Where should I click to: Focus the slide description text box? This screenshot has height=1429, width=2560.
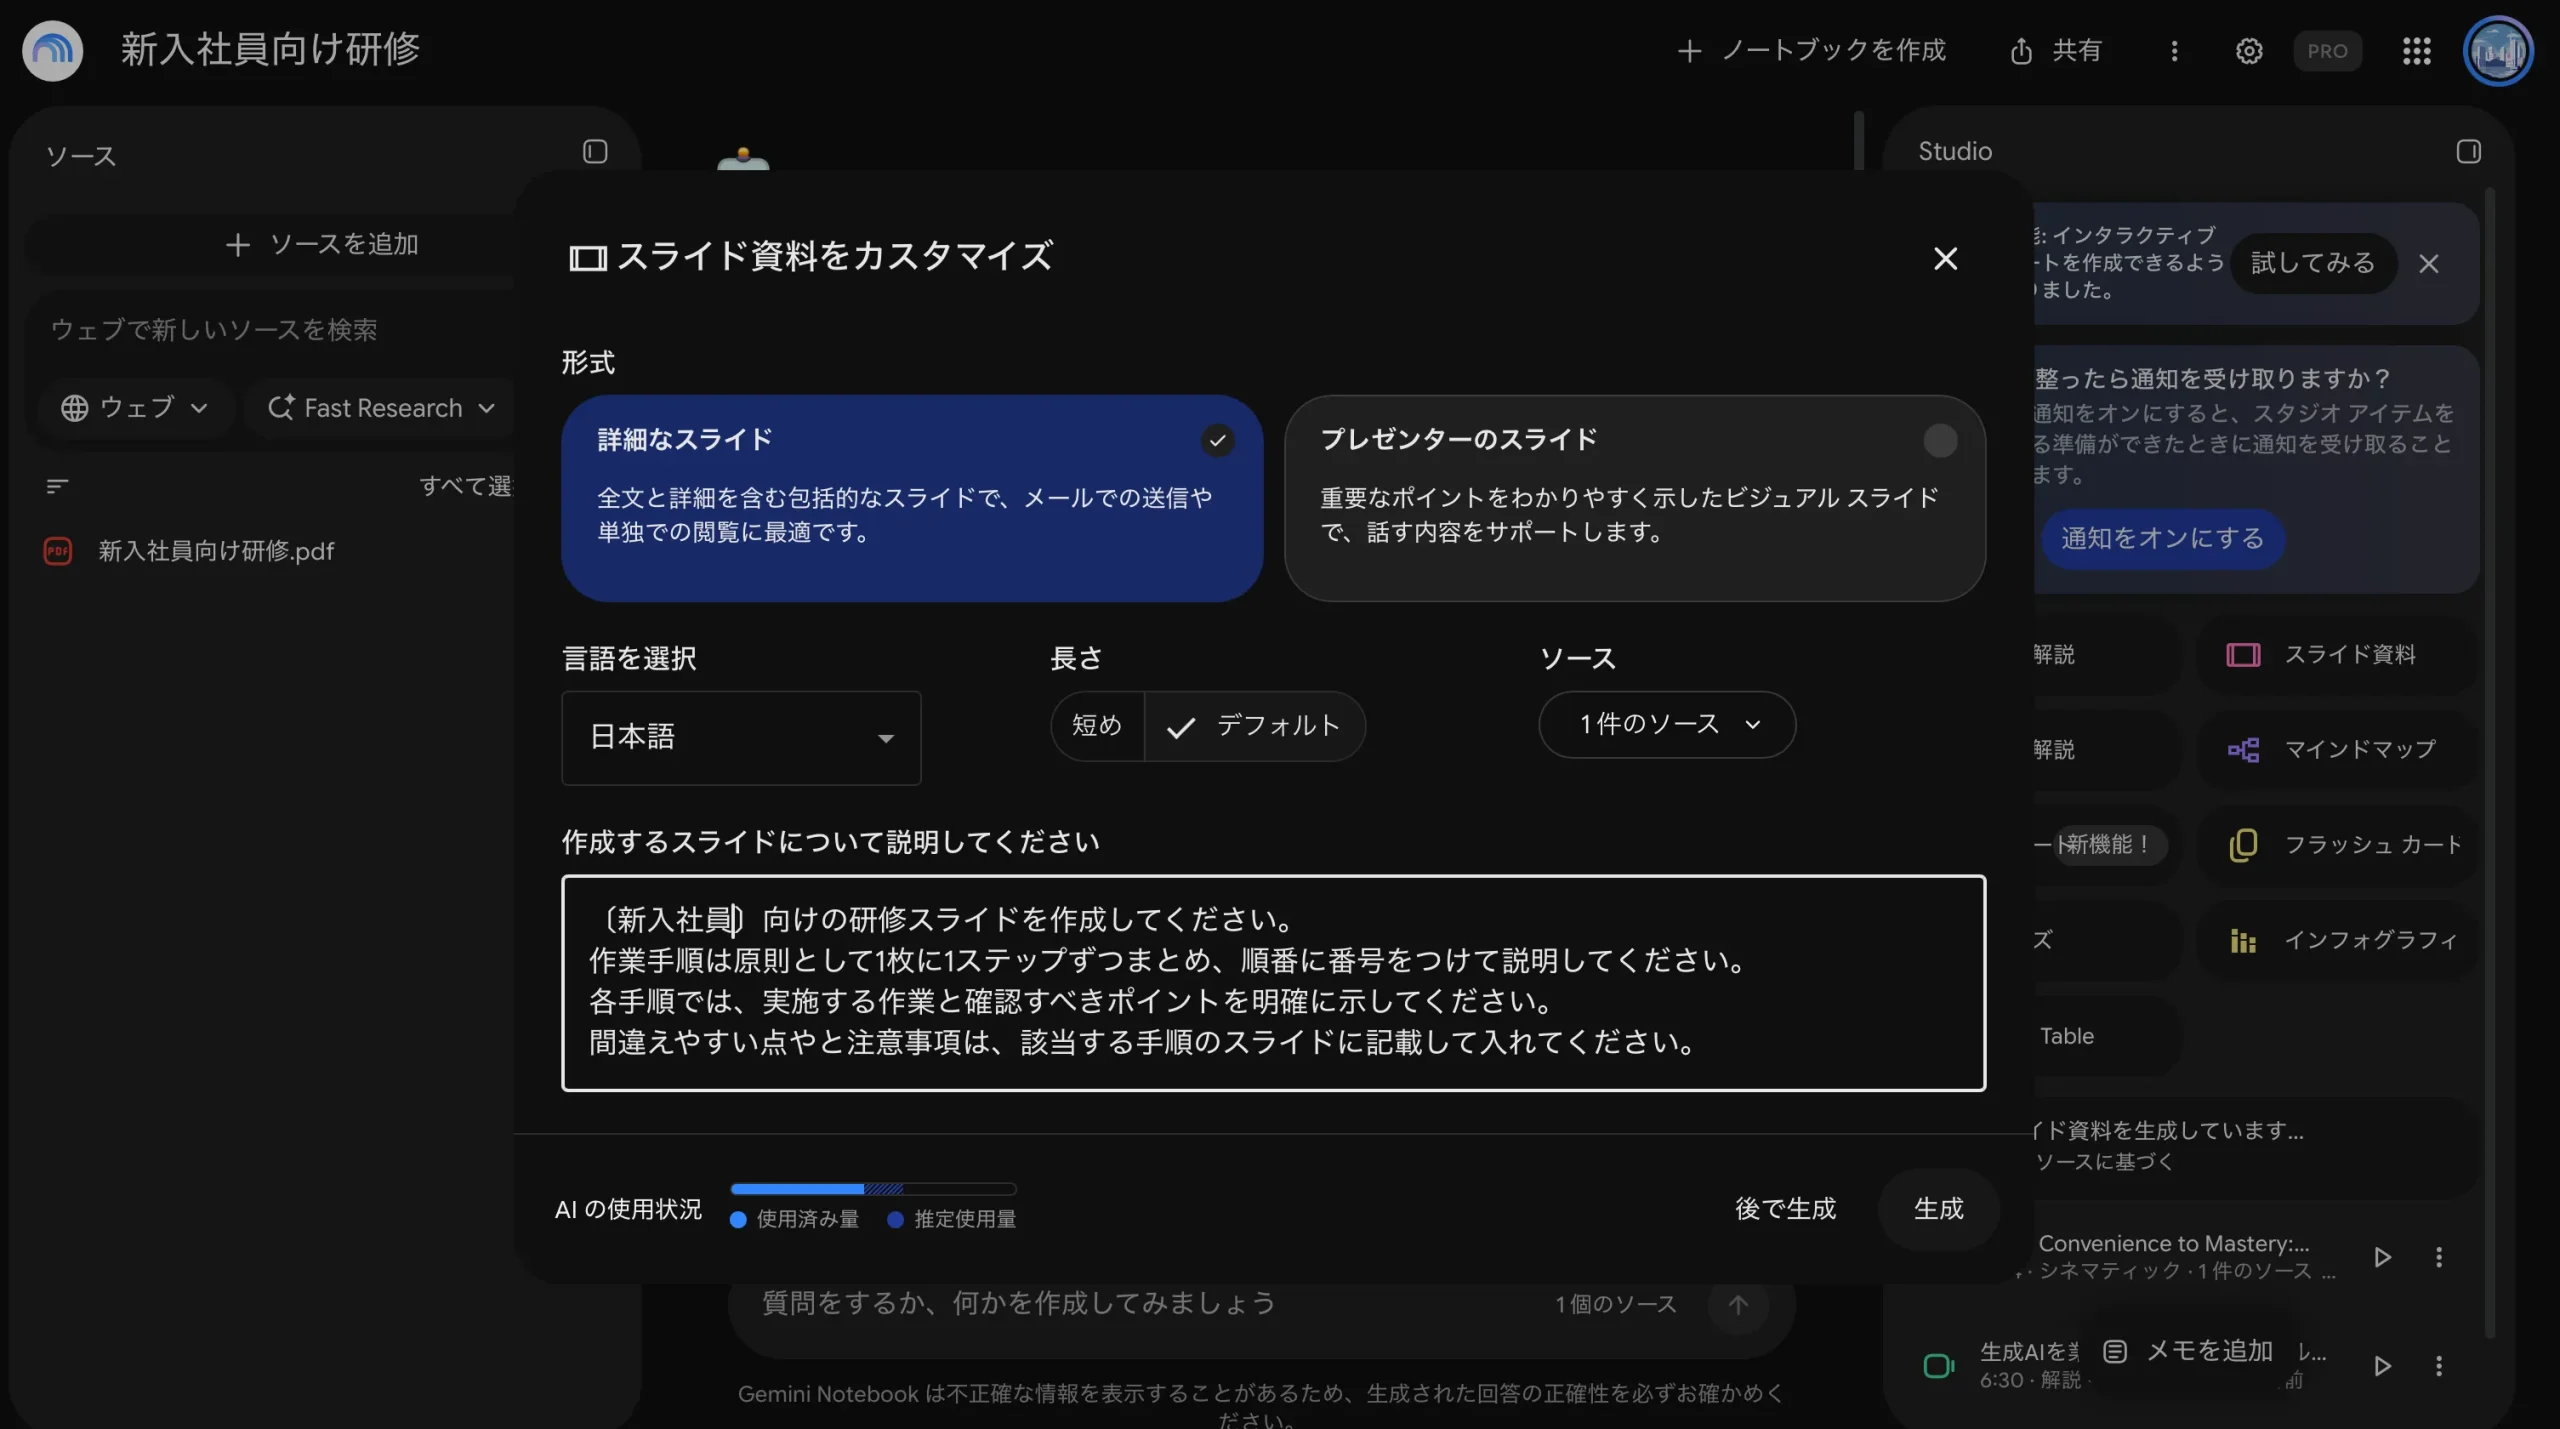(x=1273, y=983)
